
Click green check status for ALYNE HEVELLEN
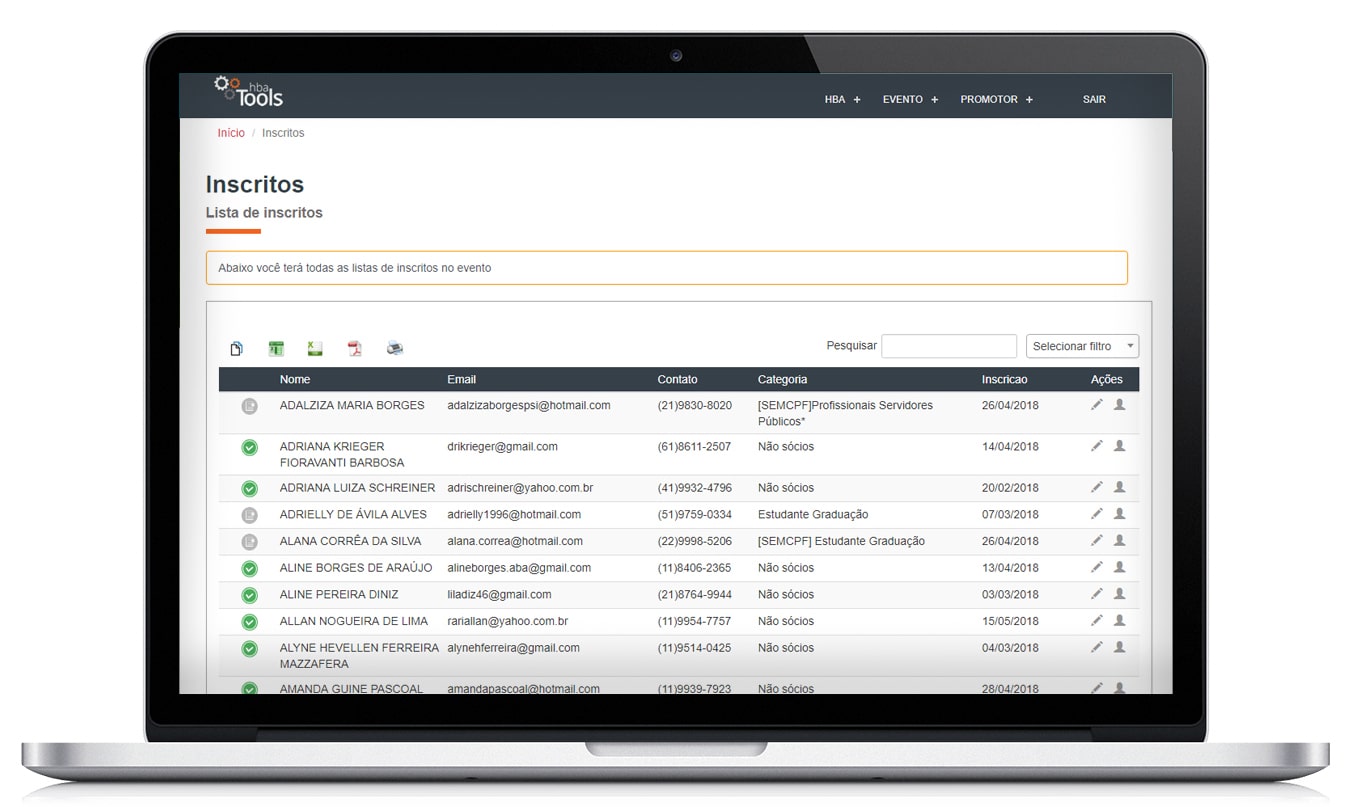click(249, 649)
